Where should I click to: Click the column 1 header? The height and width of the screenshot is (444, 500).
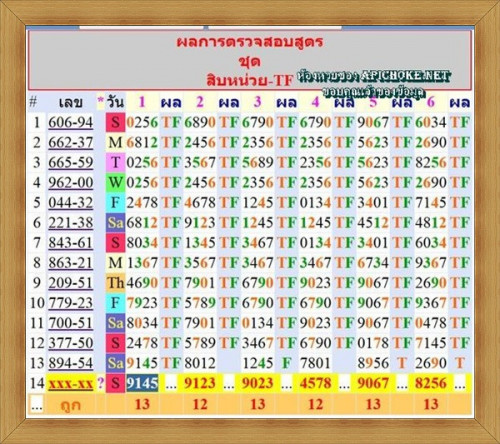tap(142, 102)
